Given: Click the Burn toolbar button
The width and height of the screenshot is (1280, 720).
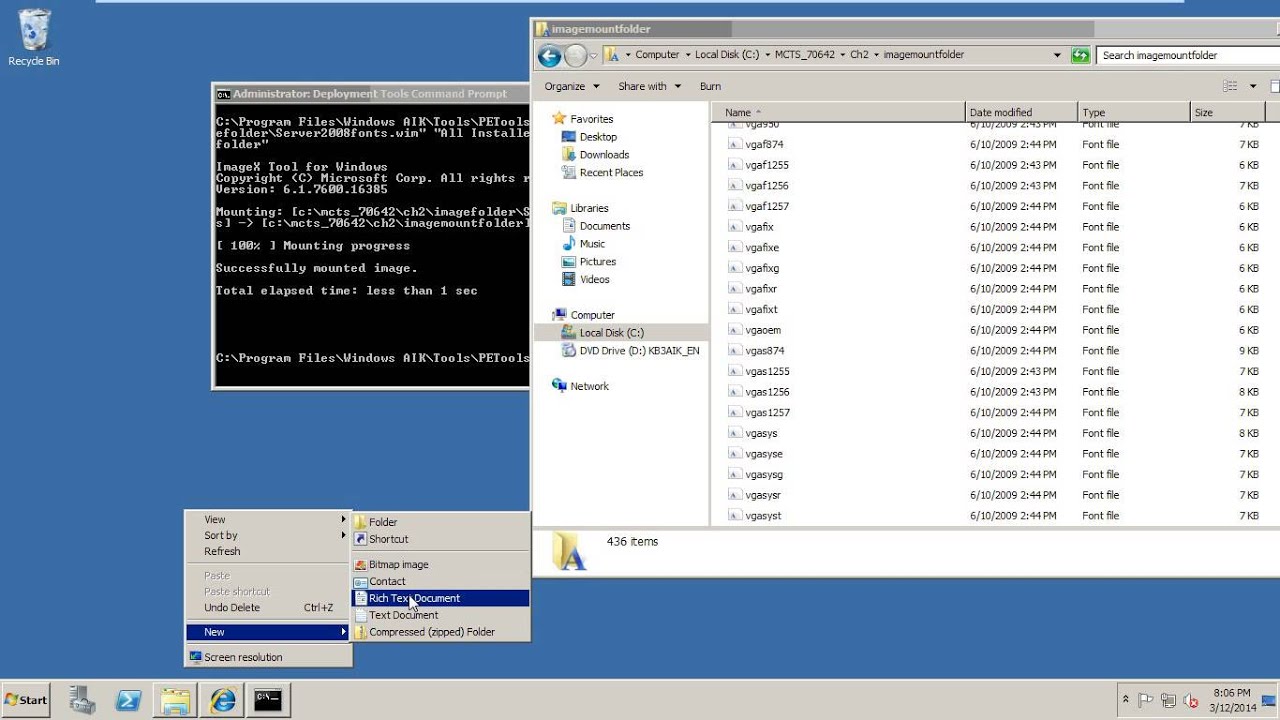Looking at the screenshot, I should pyautogui.click(x=710, y=86).
